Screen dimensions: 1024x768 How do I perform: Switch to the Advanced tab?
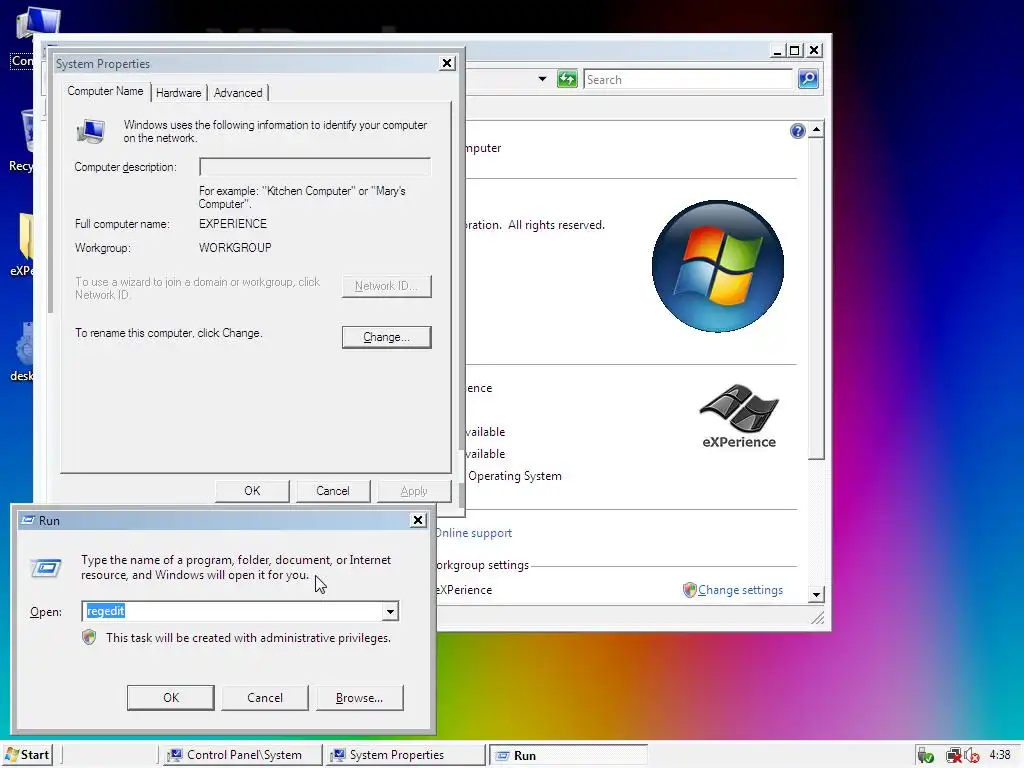coord(238,93)
